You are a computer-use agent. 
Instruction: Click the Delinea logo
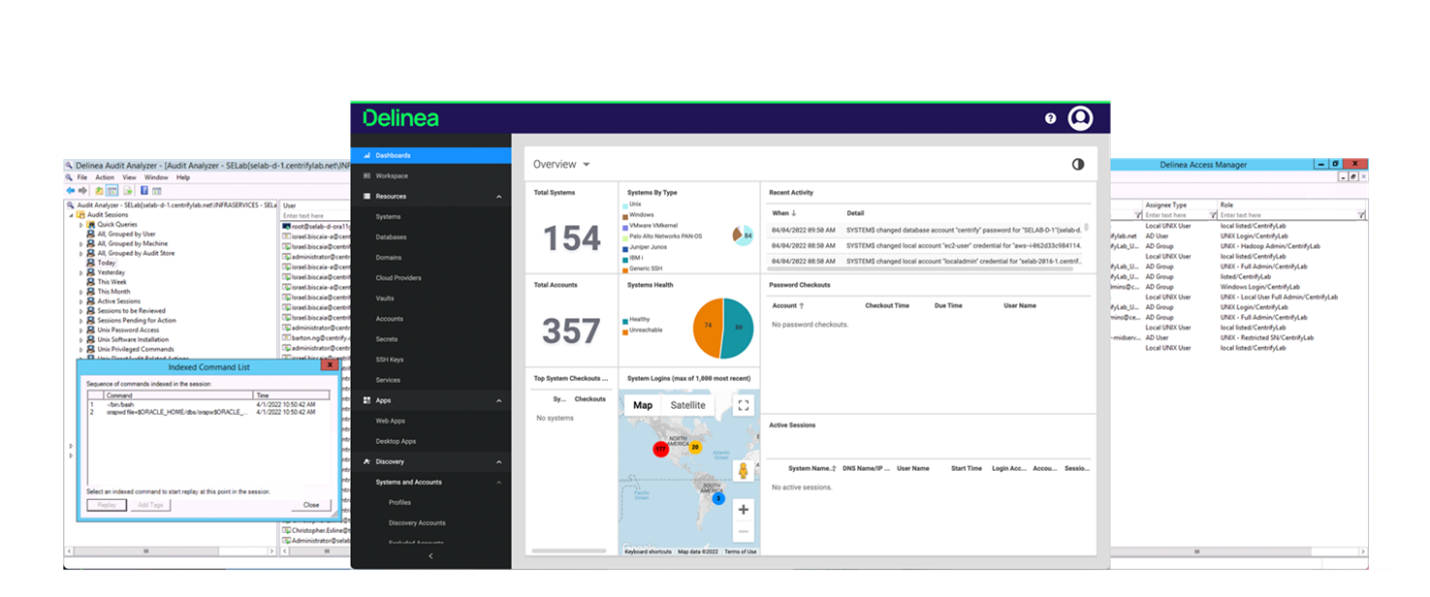400,118
